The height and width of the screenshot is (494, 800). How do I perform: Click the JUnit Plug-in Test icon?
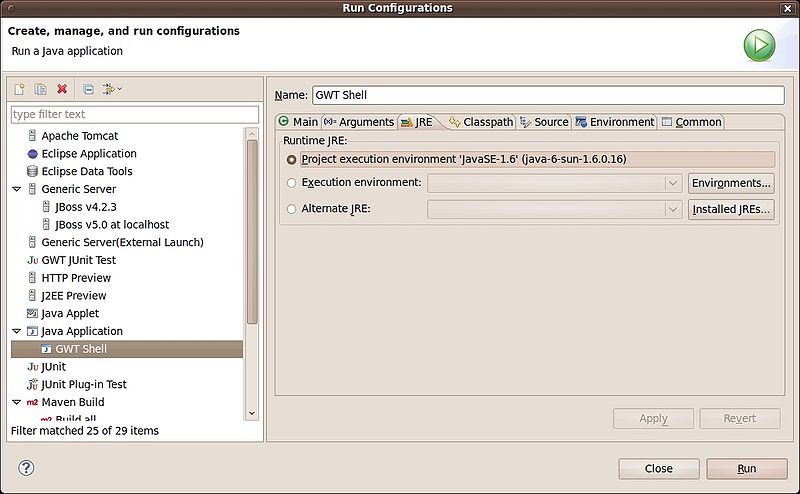coord(33,384)
